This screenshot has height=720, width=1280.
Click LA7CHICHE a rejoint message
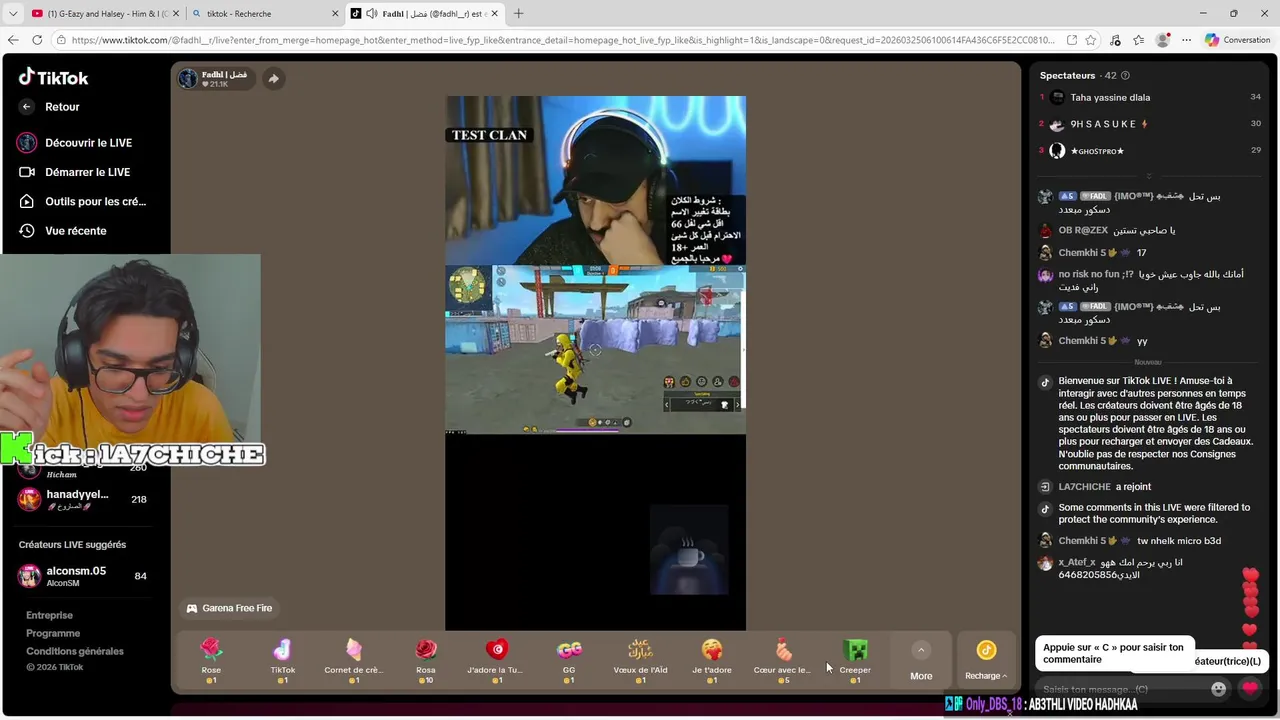pos(1104,487)
